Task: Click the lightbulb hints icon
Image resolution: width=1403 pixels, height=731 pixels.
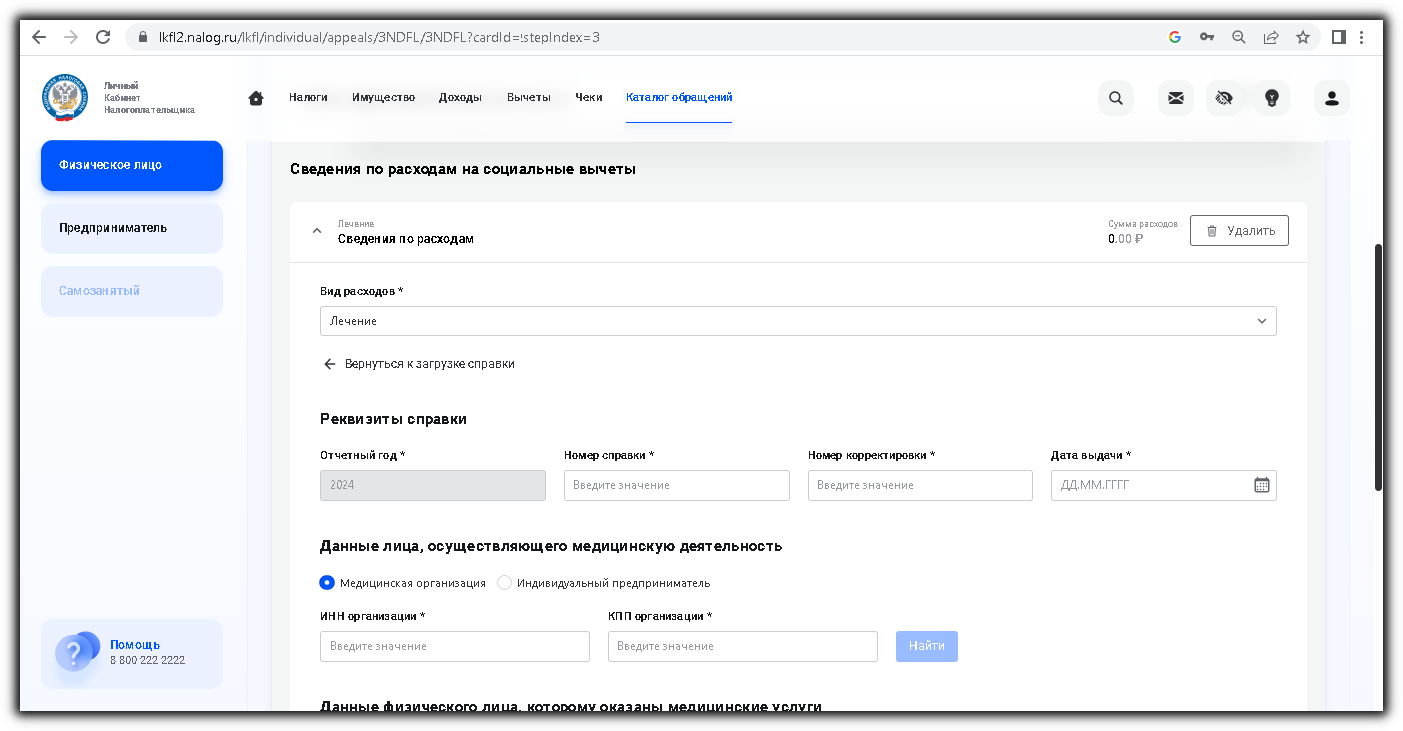Action: 1272,98
